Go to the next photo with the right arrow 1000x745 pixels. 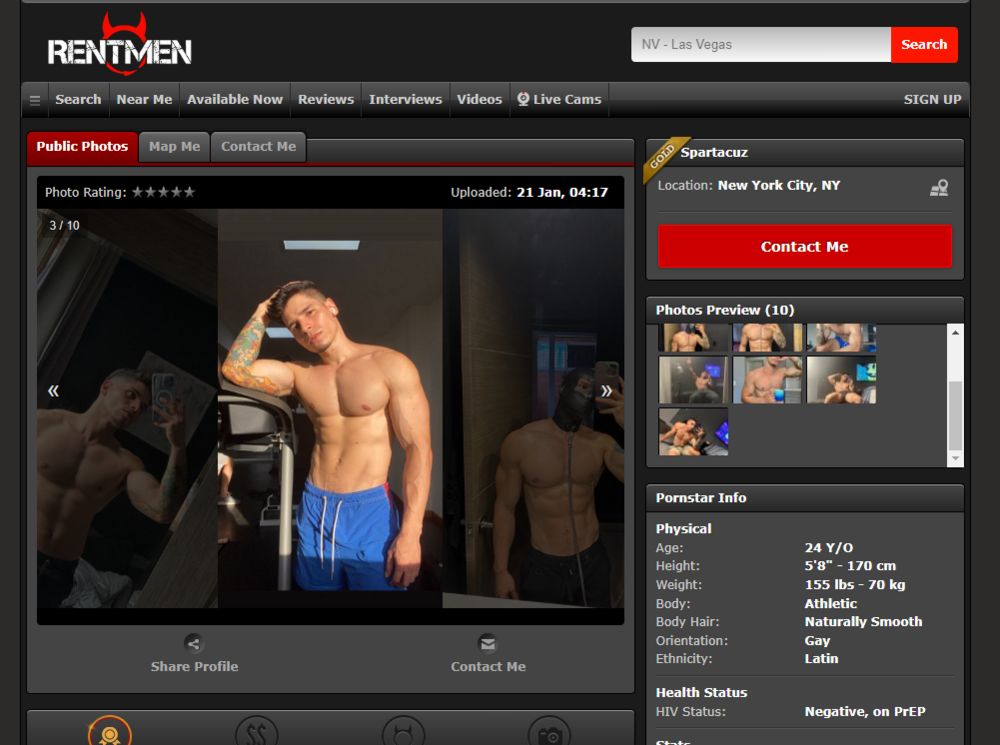coord(606,391)
